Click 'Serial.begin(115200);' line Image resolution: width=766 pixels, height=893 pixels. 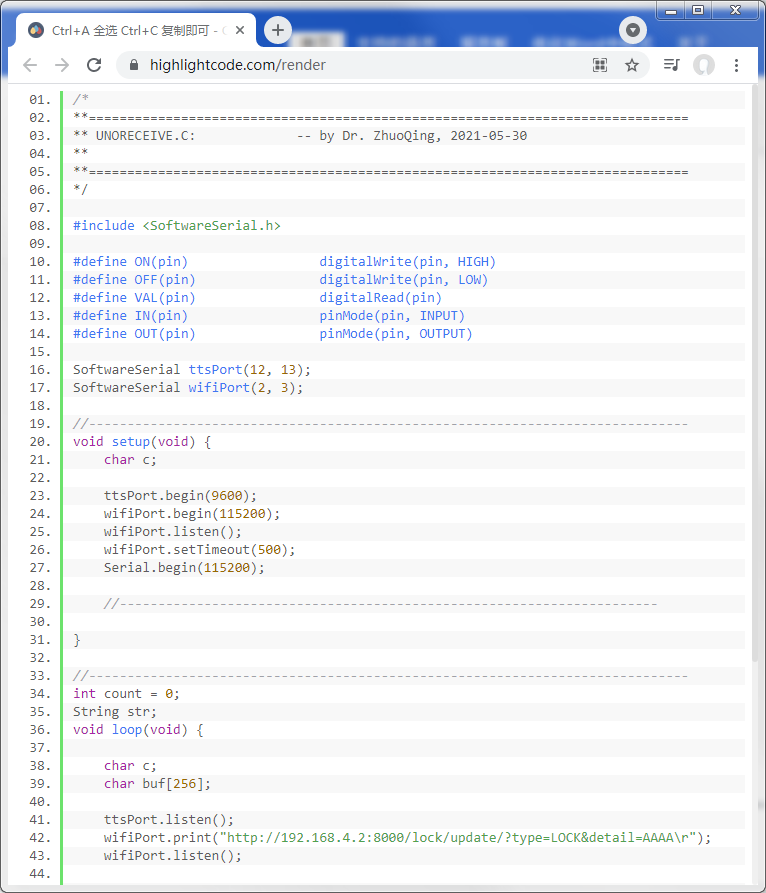pyautogui.click(x=184, y=568)
